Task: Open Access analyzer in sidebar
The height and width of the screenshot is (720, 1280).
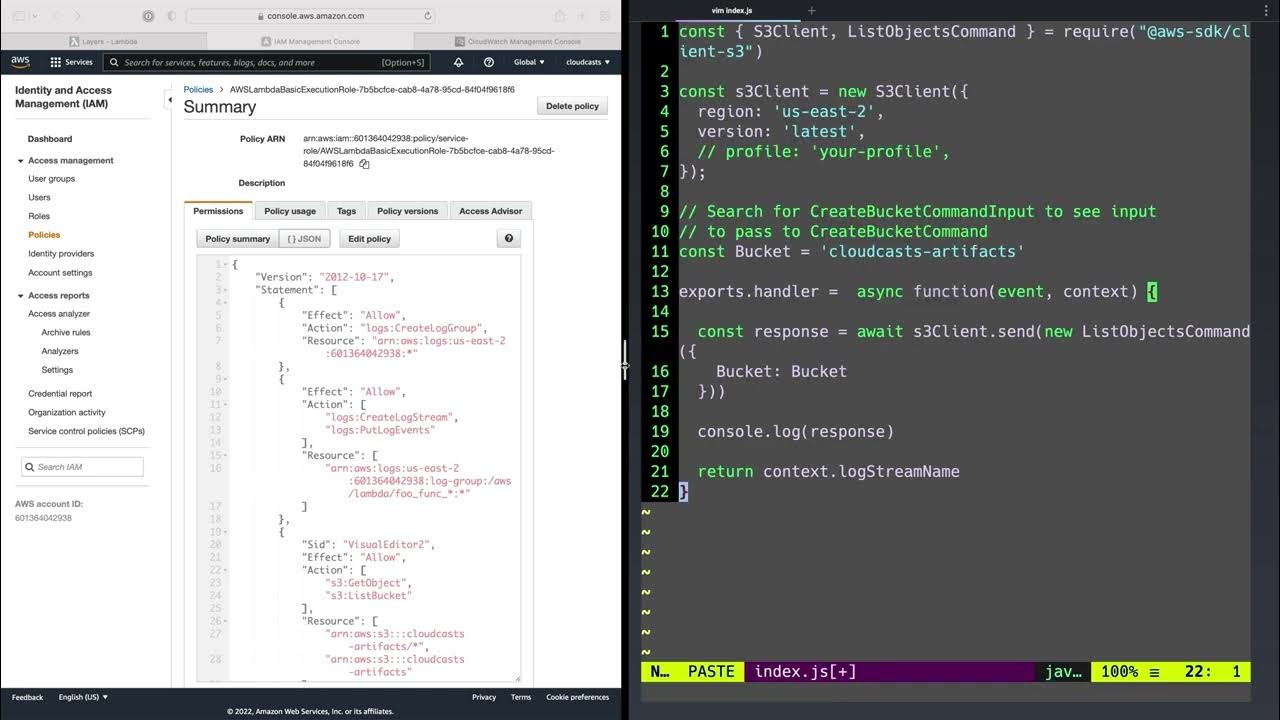Action: click(x=59, y=314)
